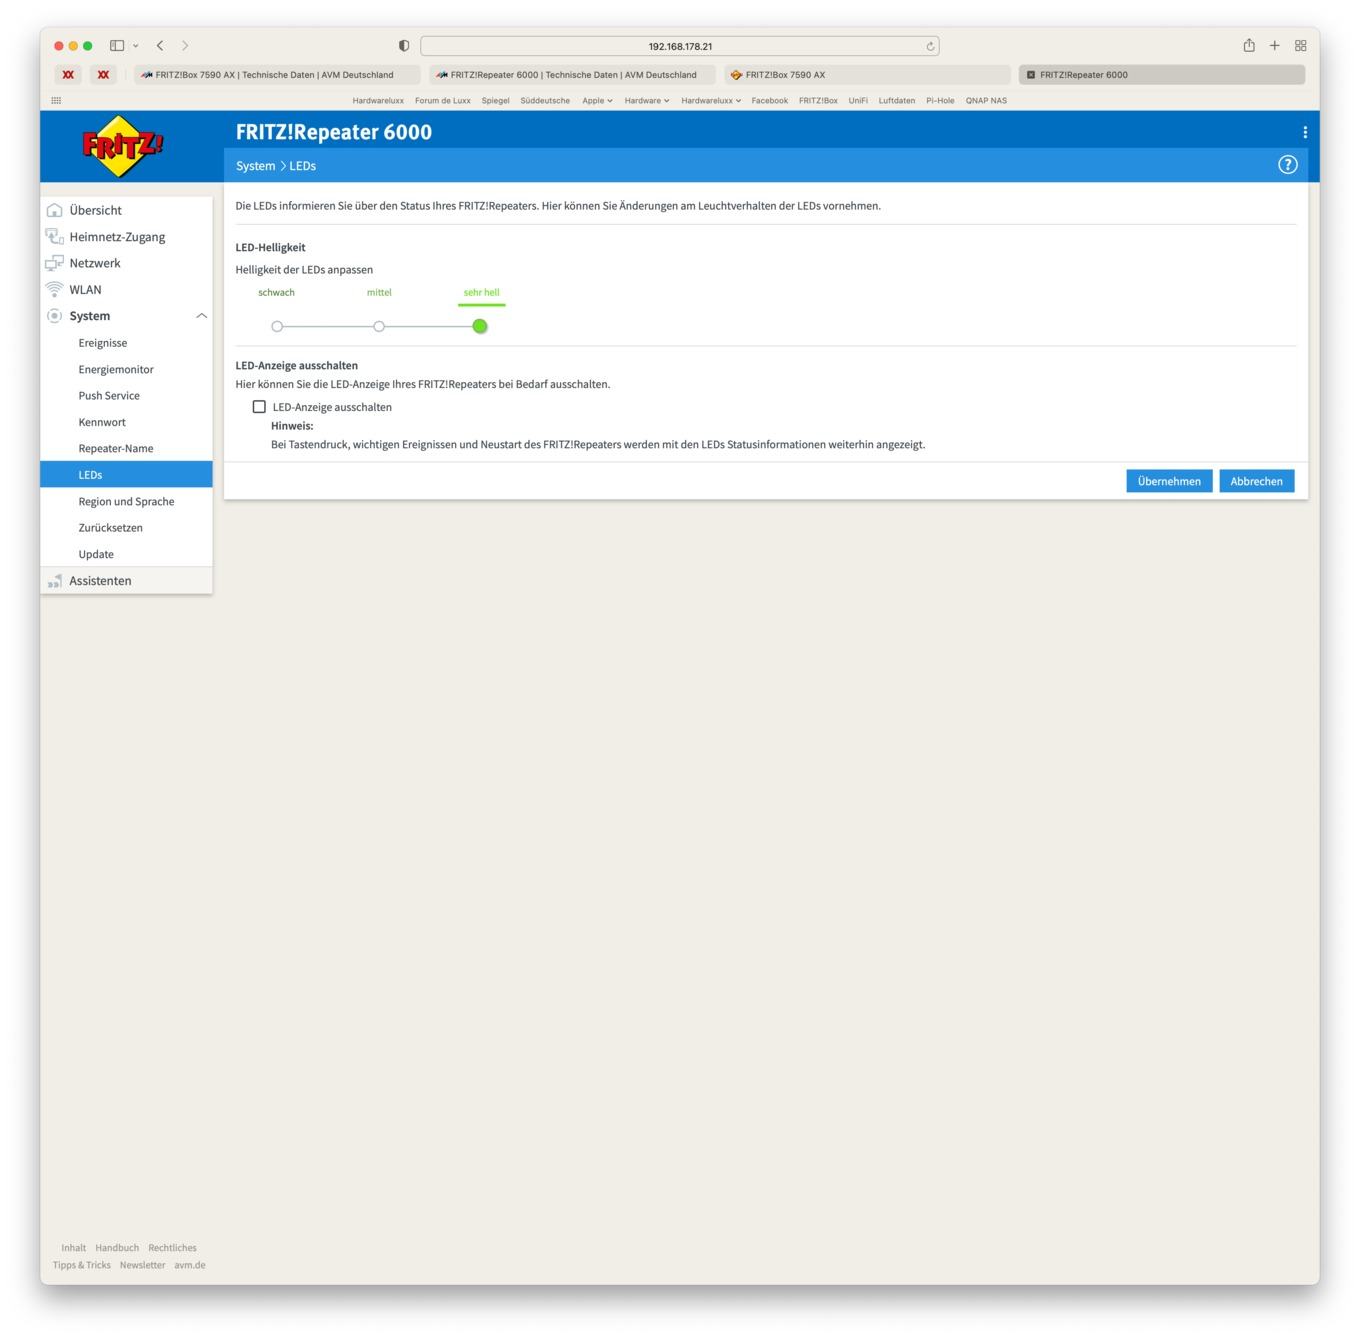Image resolution: width=1360 pixels, height=1338 pixels.
Task: Show Safari tab overview grid icon
Action: [1301, 46]
